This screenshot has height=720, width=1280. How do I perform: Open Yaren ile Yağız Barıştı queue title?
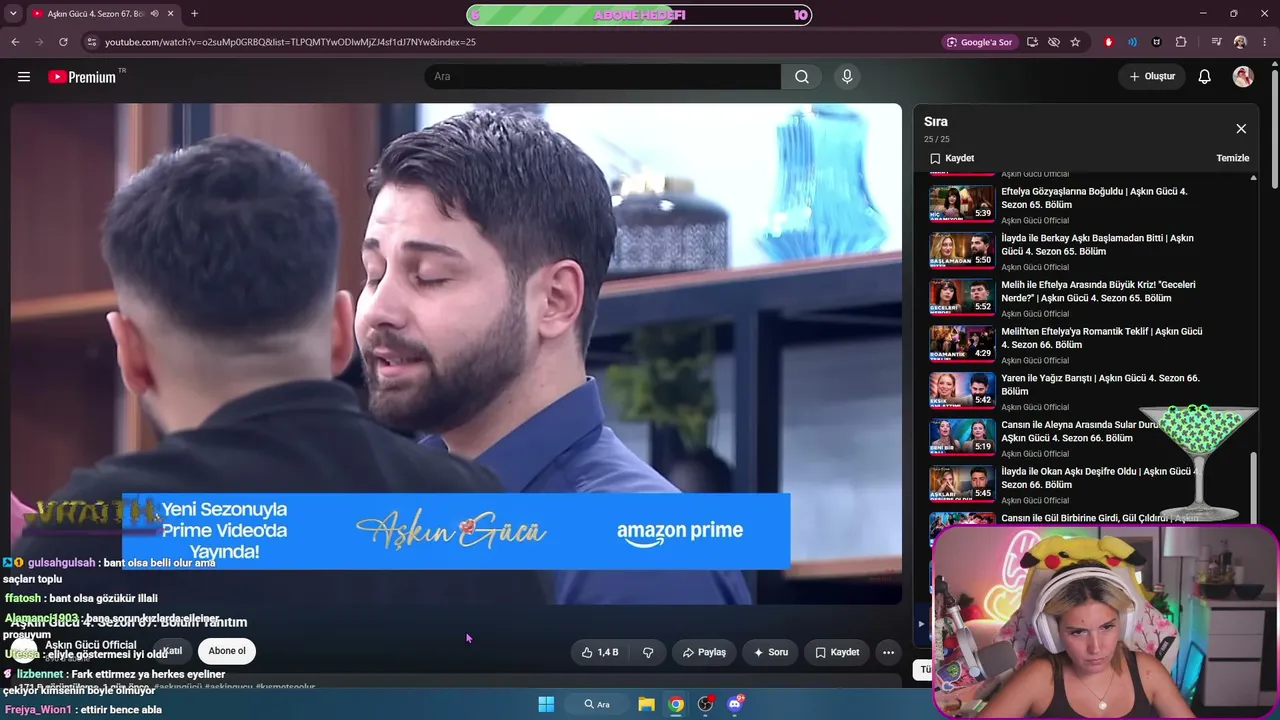pos(1101,385)
